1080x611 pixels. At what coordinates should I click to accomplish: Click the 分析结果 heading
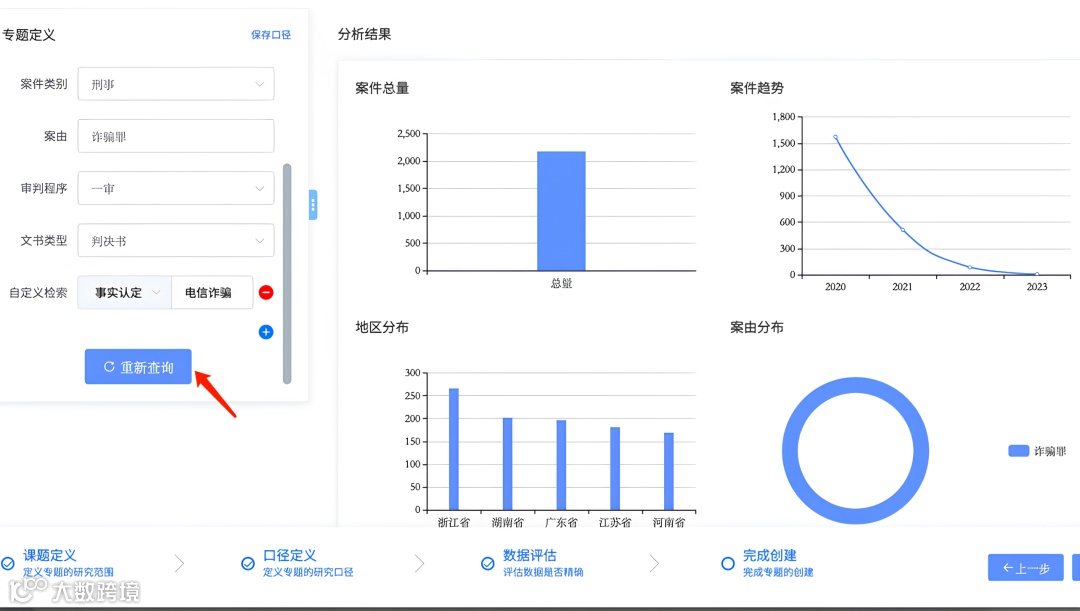364,34
